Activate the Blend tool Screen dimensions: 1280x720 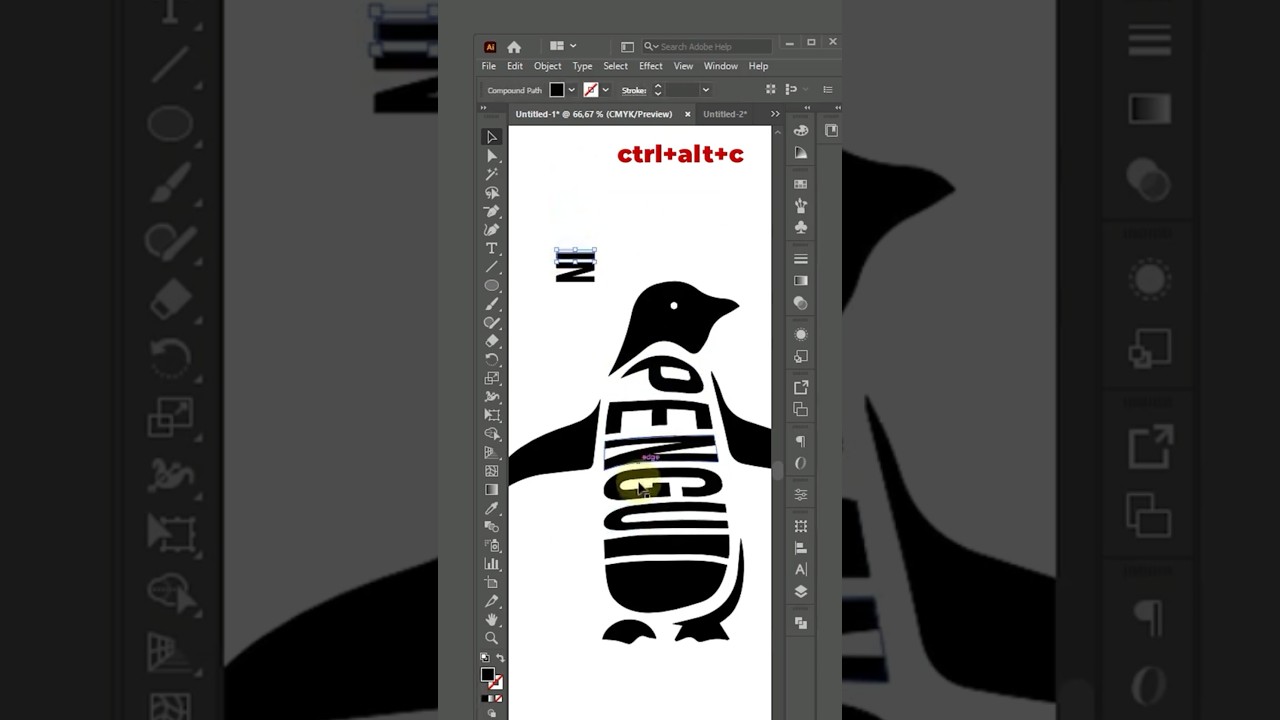(x=492, y=526)
